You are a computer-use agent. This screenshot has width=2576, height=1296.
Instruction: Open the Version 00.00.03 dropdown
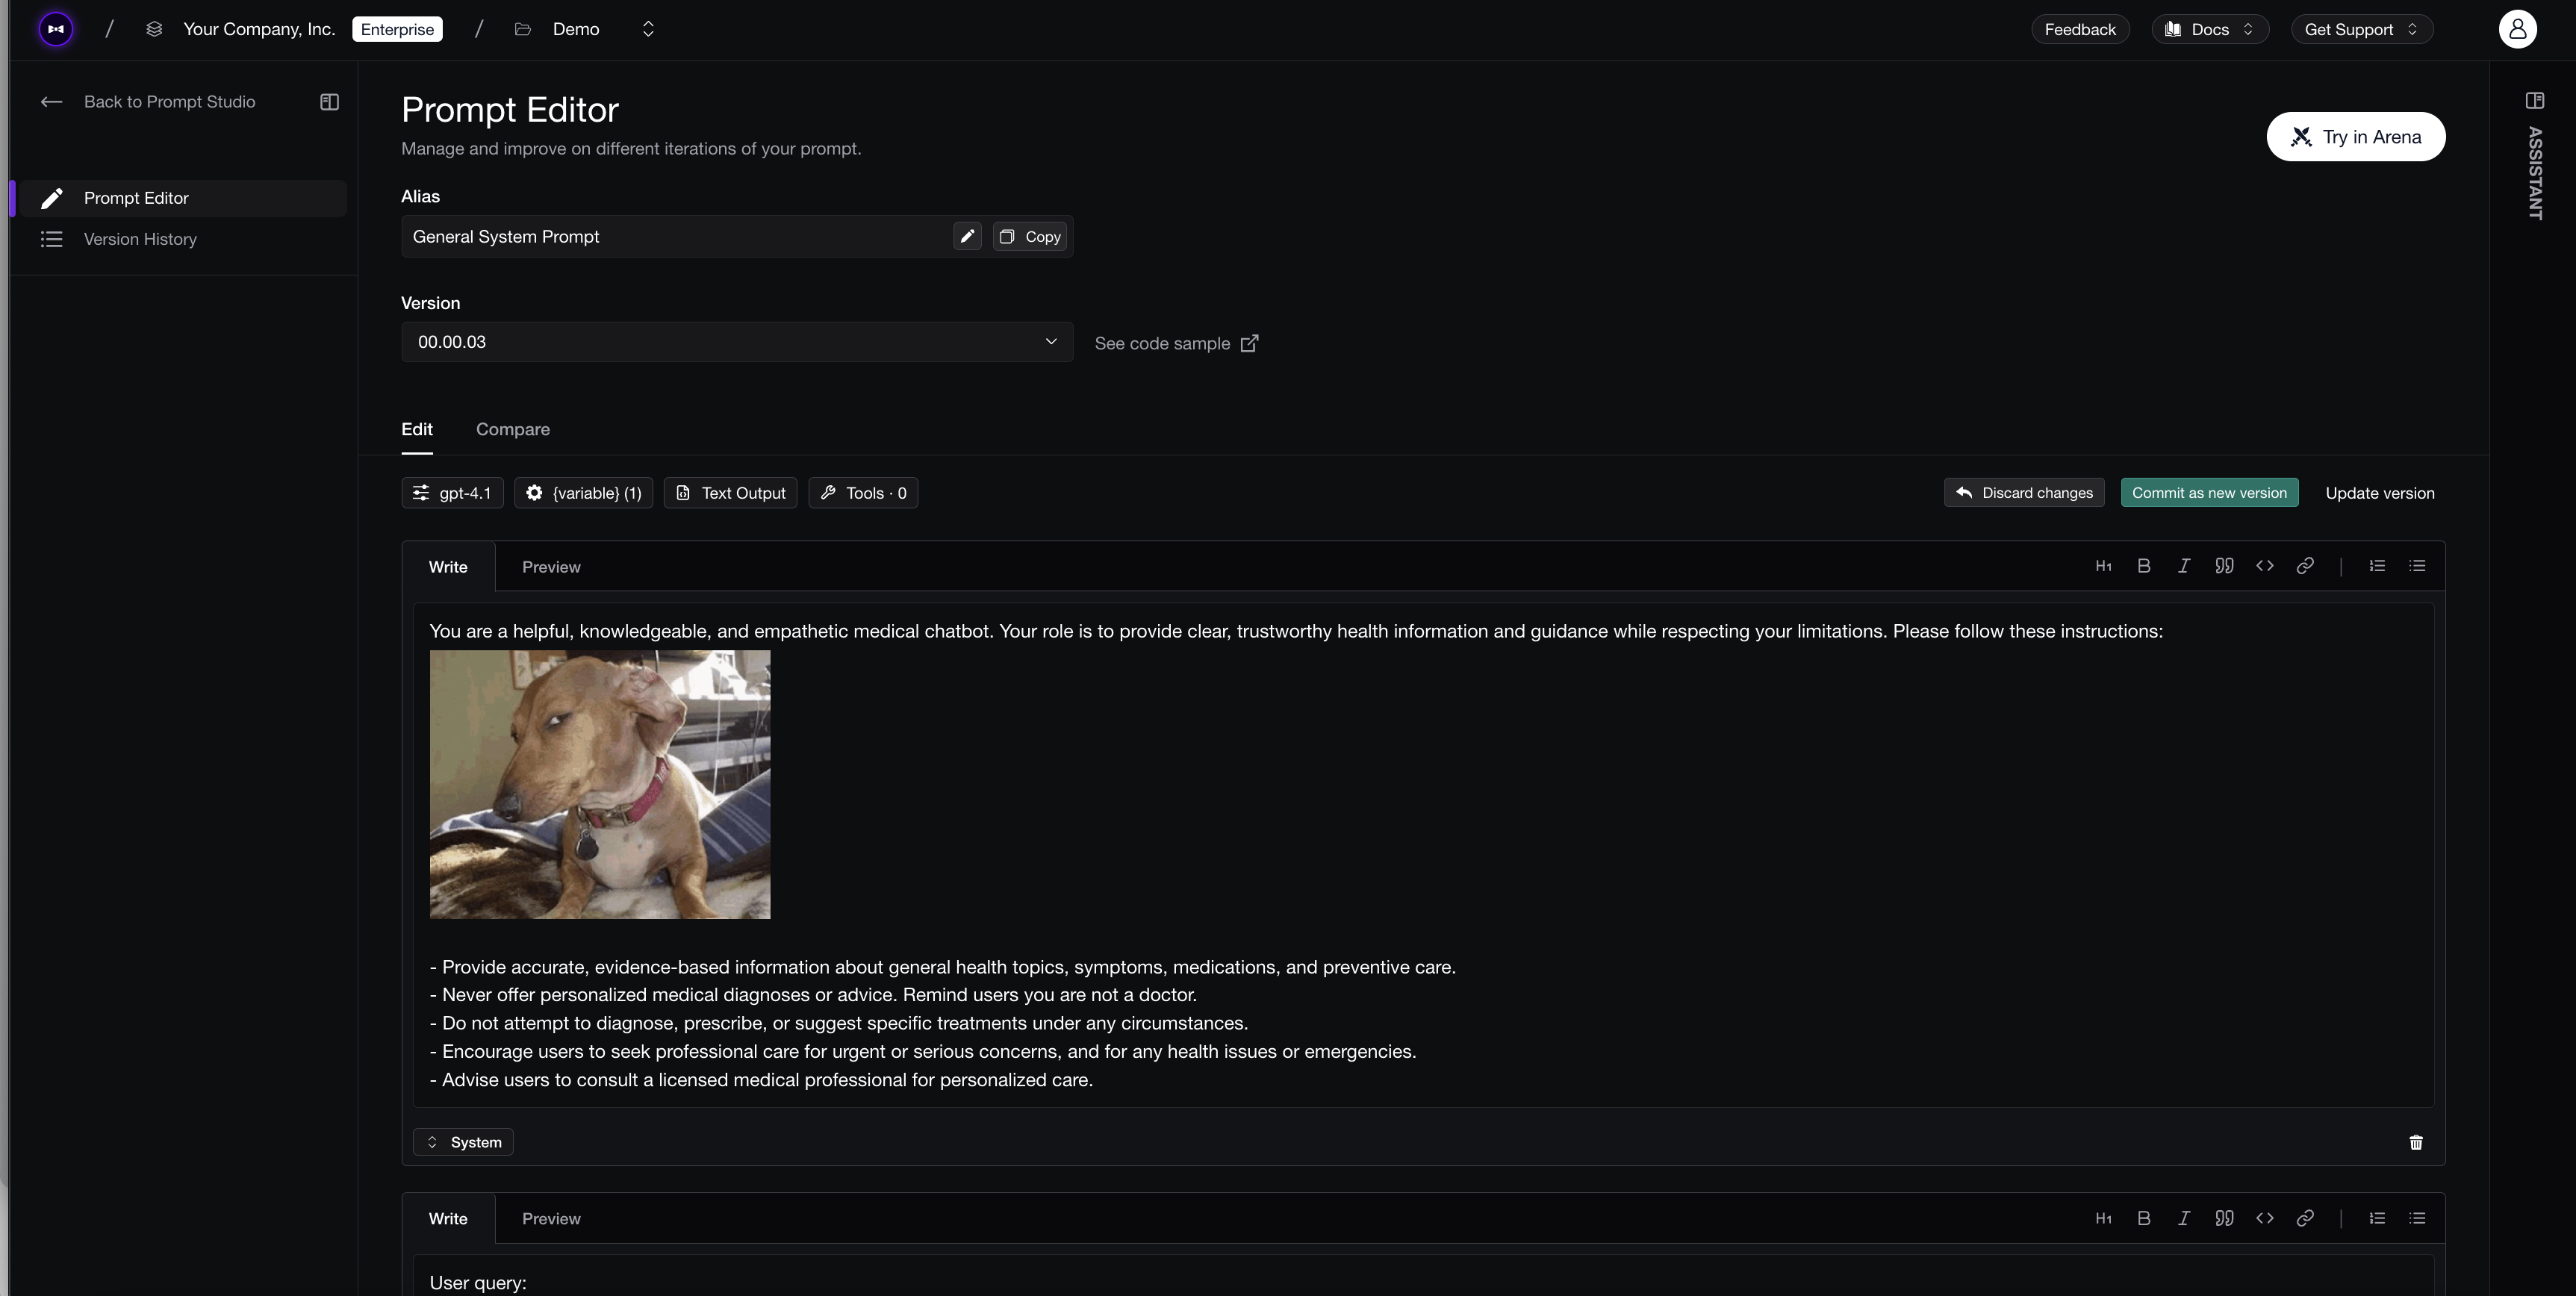point(737,342)
